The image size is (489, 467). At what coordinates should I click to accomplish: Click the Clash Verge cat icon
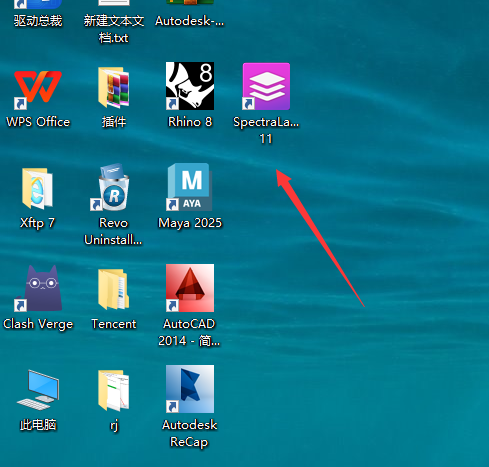coord(38,288)
